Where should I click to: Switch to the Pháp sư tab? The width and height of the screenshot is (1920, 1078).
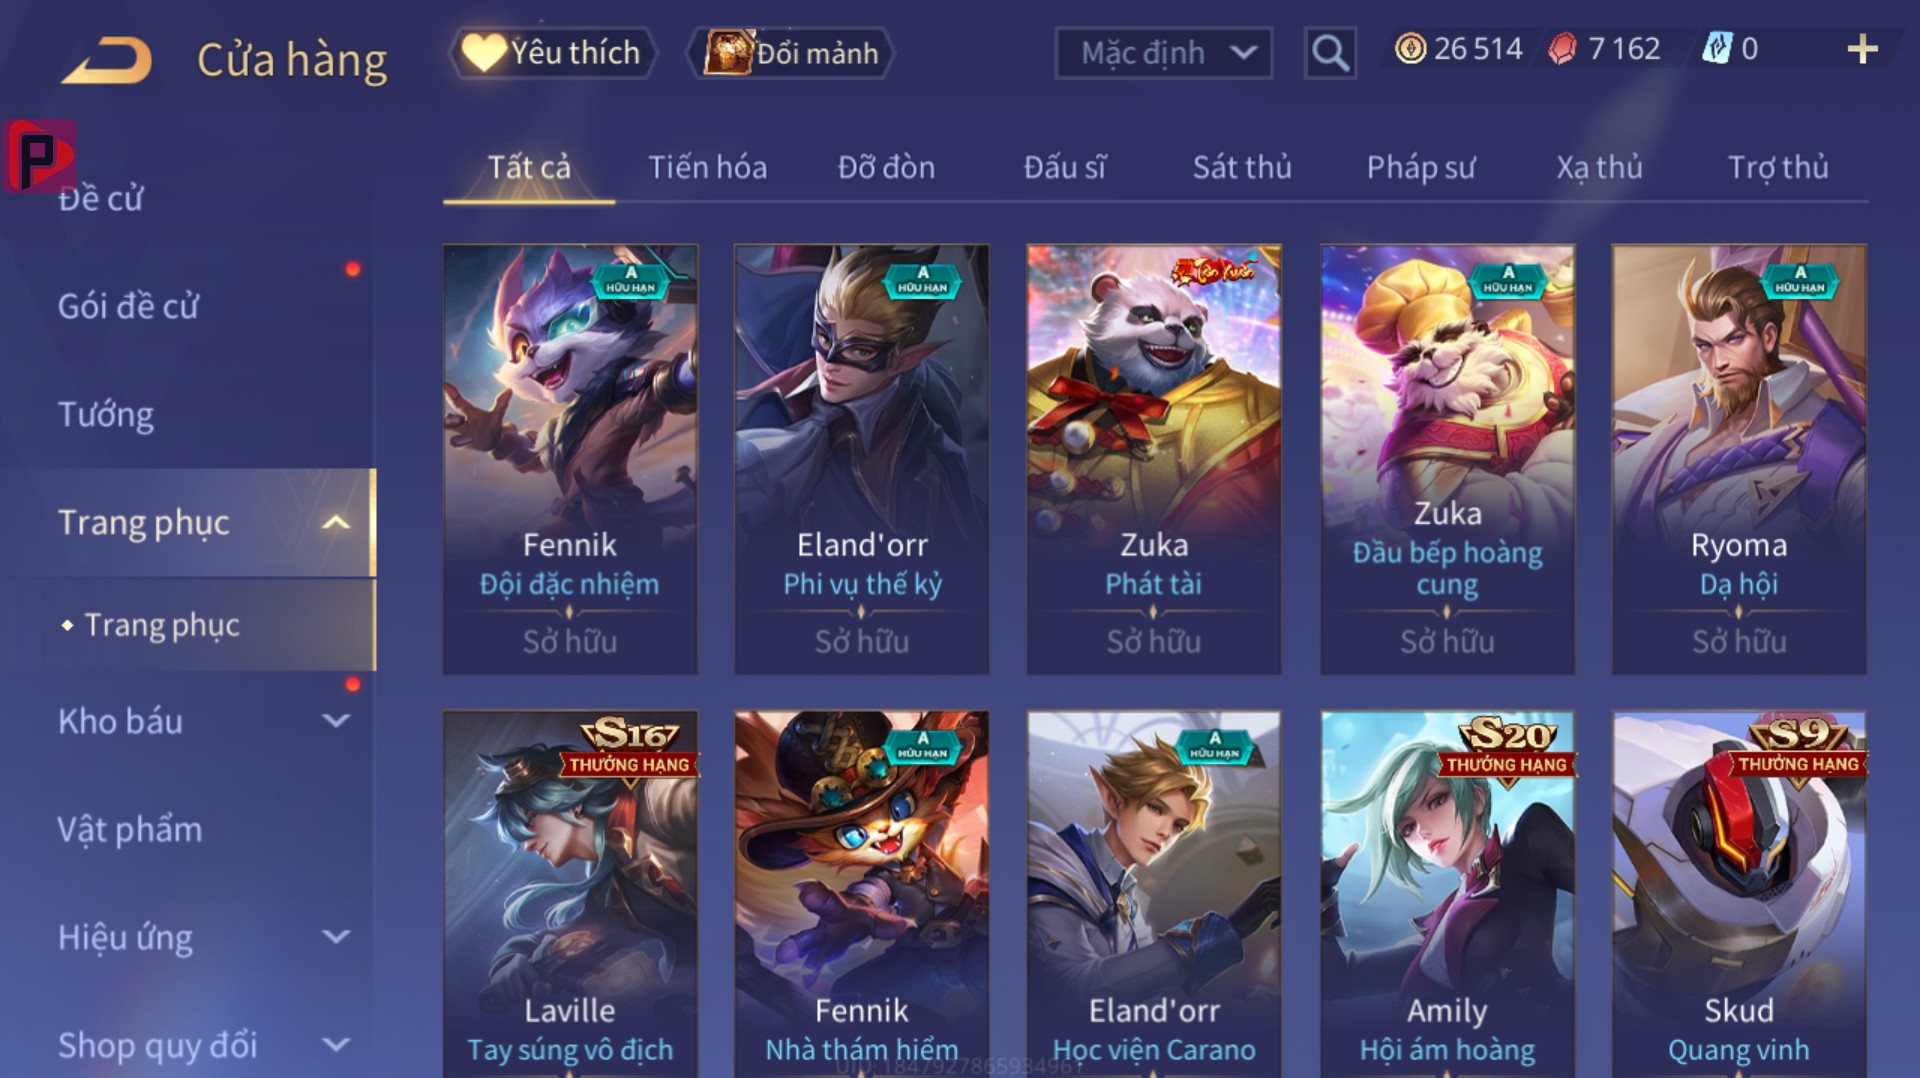pyautogui.click(x=1421, y=167)
